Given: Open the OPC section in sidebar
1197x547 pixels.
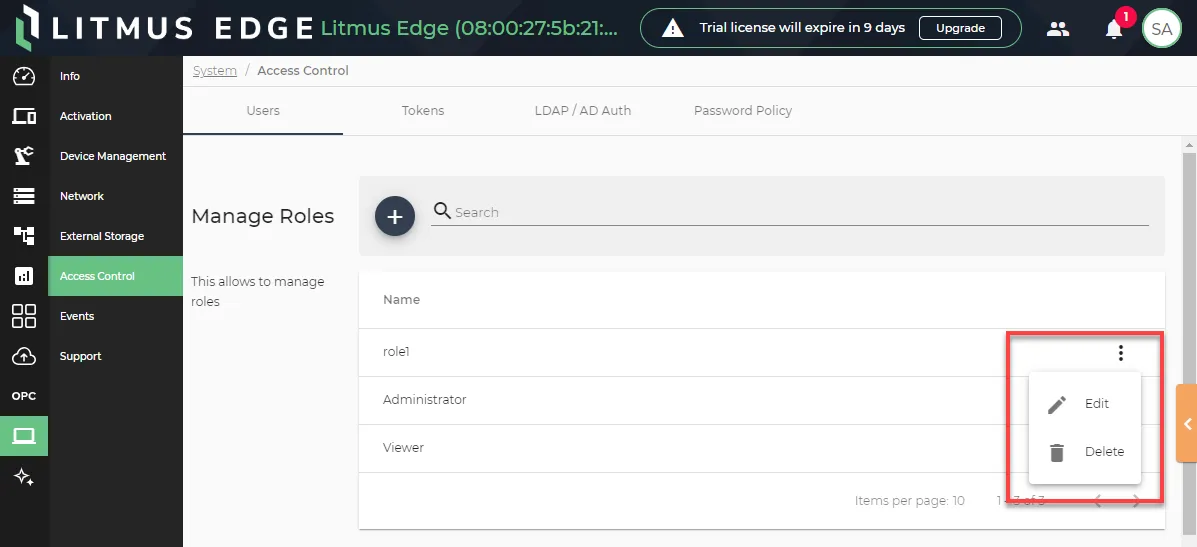Looking at the screenshot, I should [24, 396].
